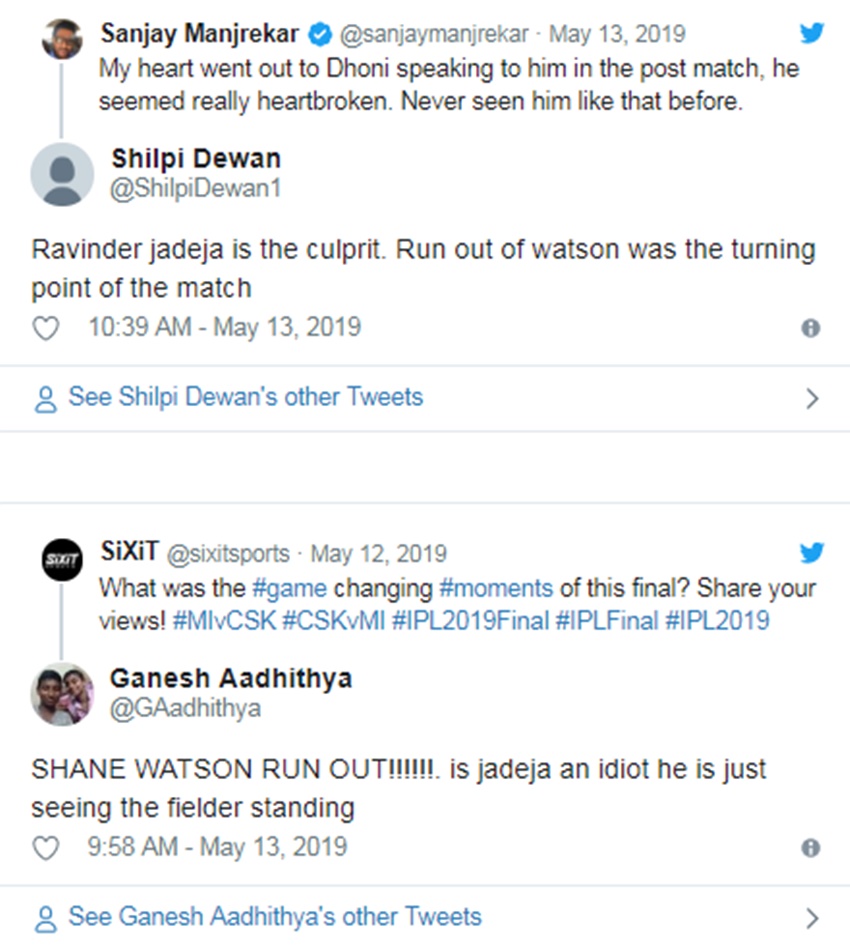The width and height of the screenshot is (850, 945).
Task: Open the #IPL2019Final hashtag link
Action: pyautogui.click(x=470, y=620)
